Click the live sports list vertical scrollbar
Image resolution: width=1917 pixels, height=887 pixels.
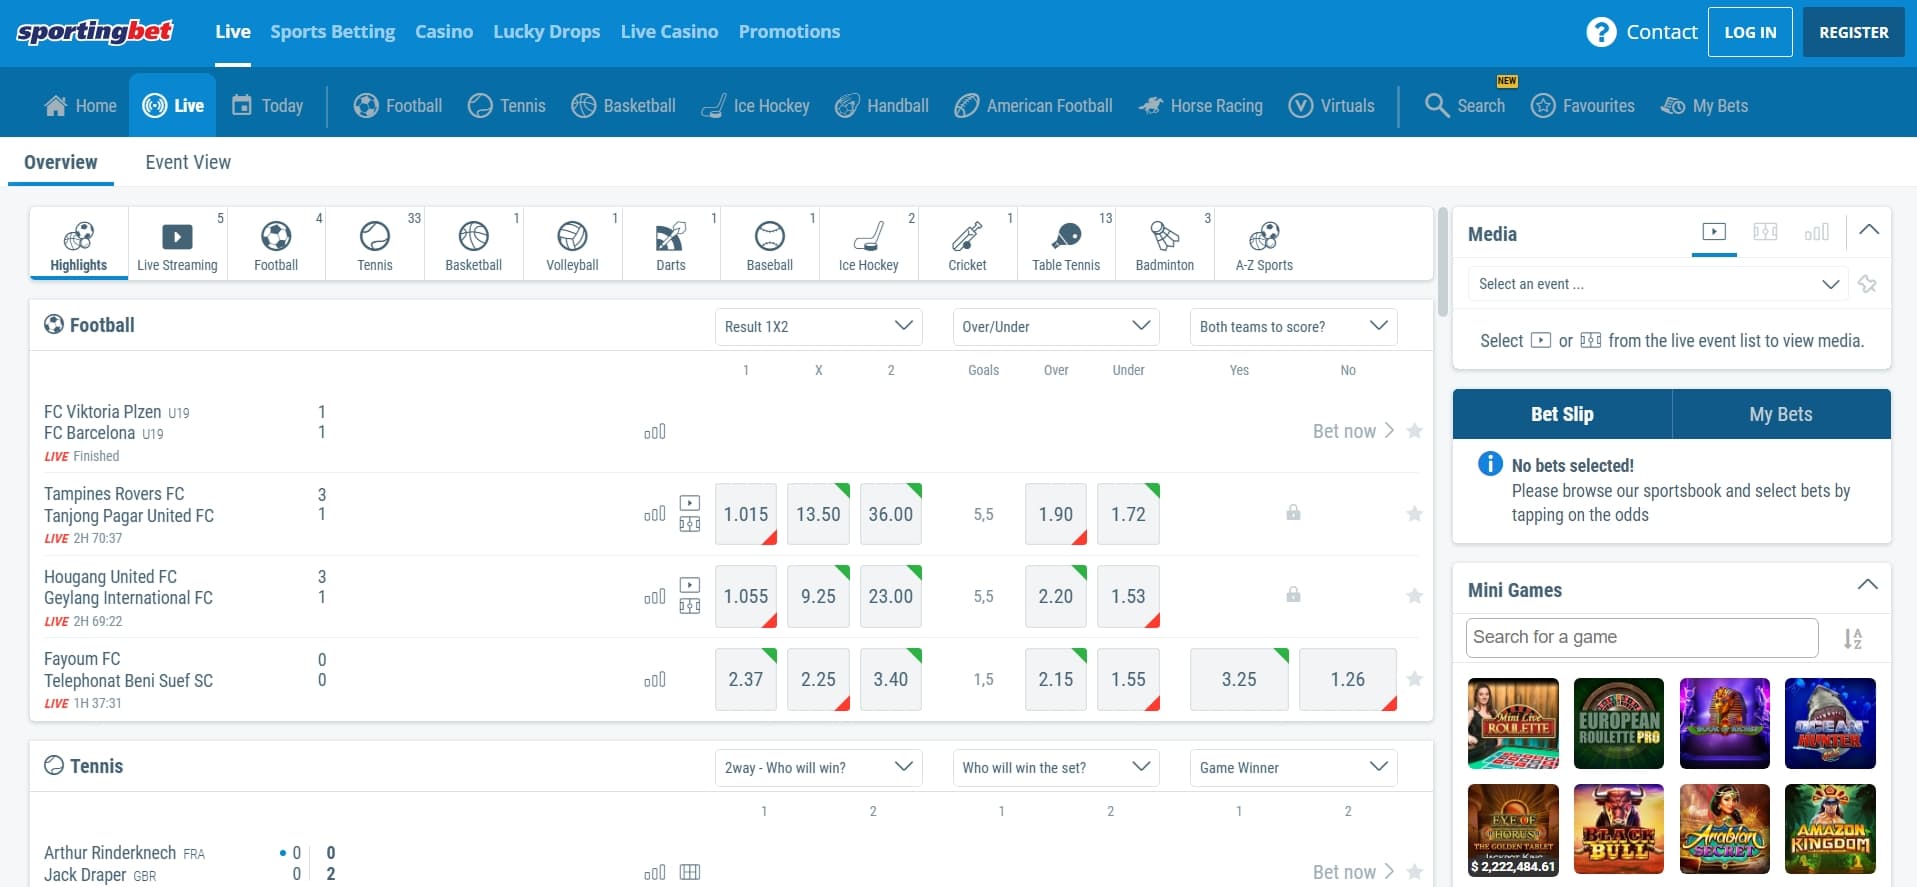point(1442,262)
